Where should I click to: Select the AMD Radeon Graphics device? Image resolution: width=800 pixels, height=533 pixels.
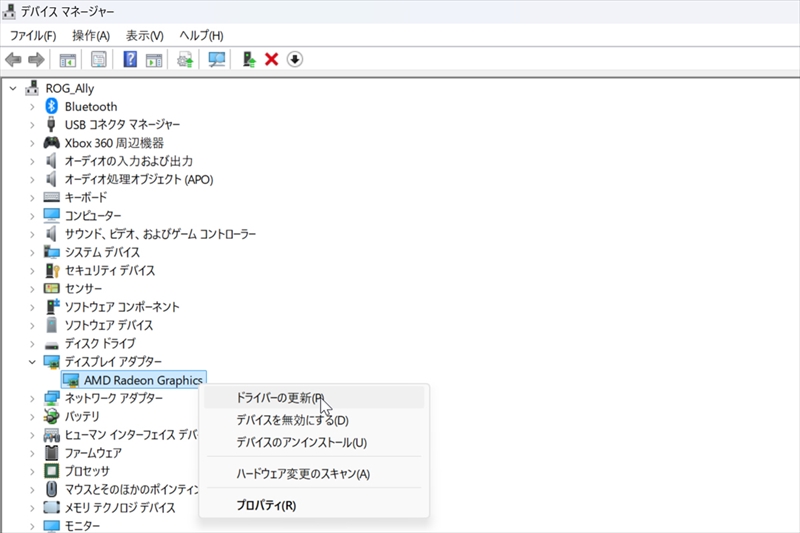click(134, 380)
